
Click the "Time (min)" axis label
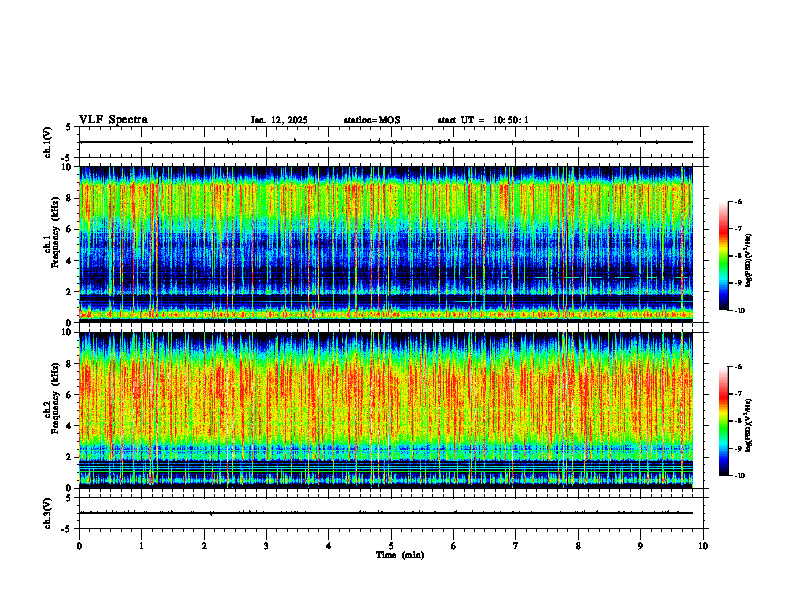[x=400, y=555]
